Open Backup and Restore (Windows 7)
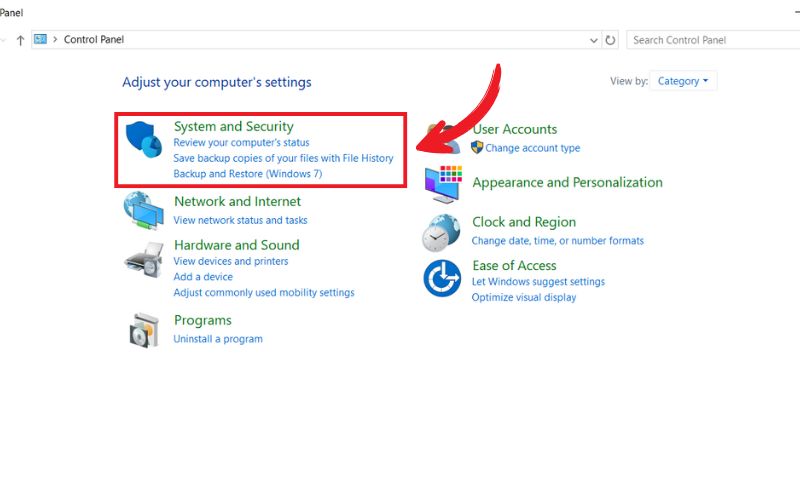The height and width of the screenshot is (500, 800). click(247, 173)
